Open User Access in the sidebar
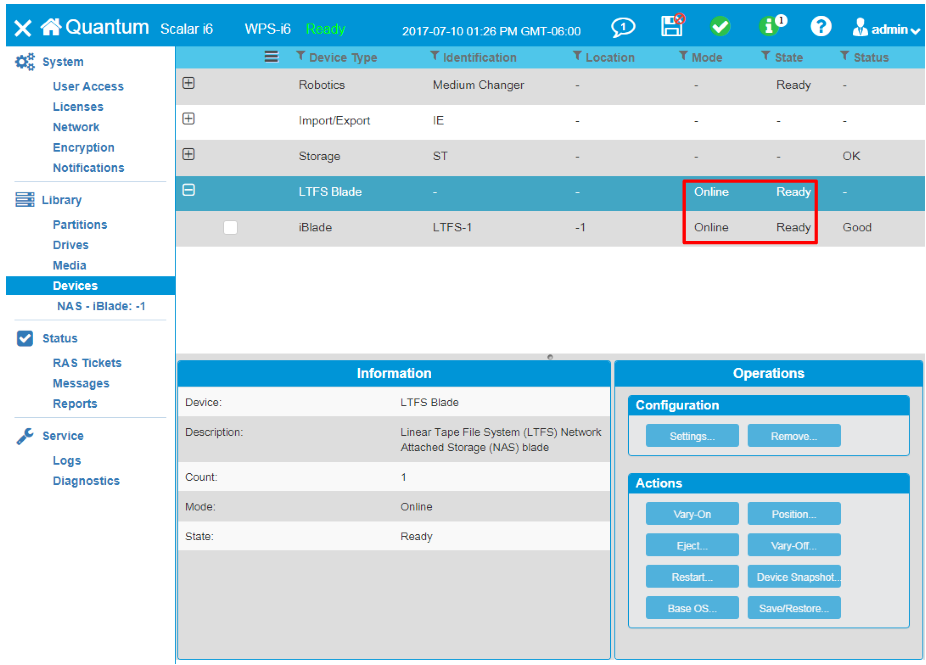The width and height of the screenshot is (926, 665). click(88, 86)
